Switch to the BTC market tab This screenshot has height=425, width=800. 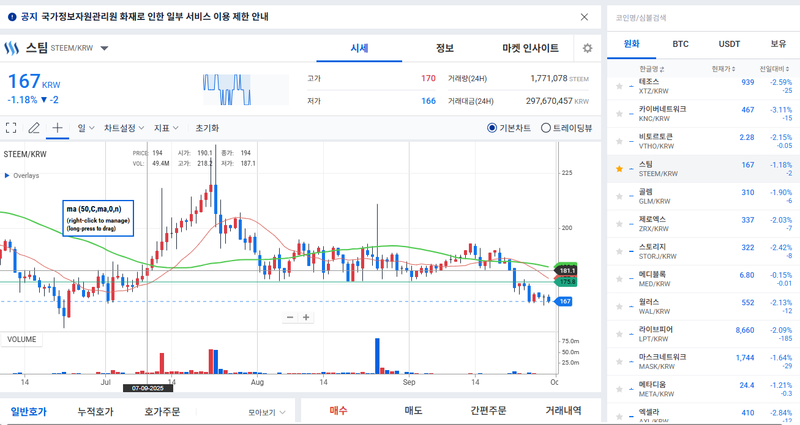tap(681, 44)
